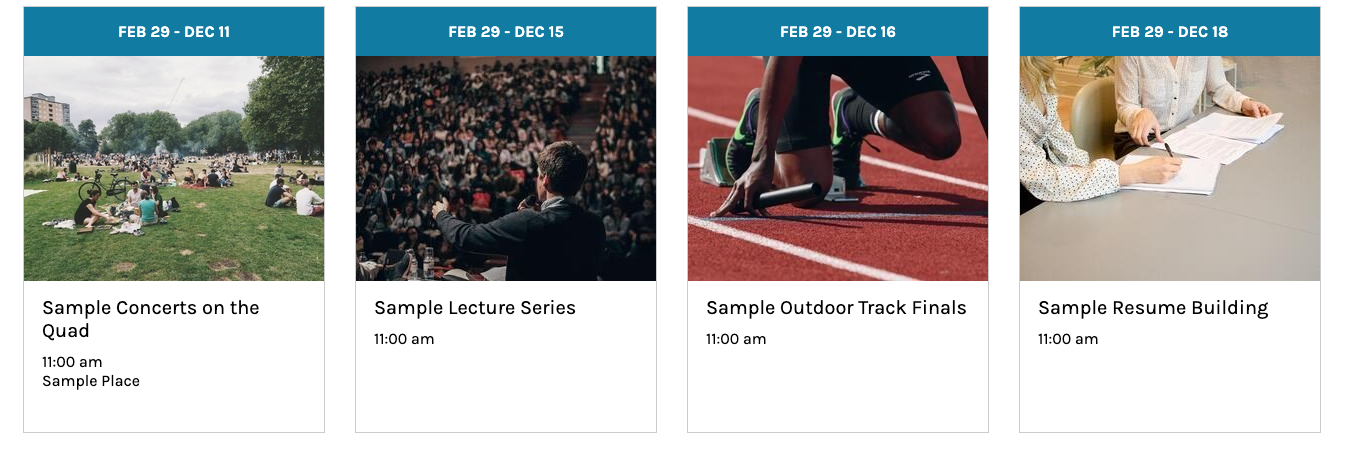The width and height of the screenshot is (1364, 463).
Task: Select the Sample Resume Building title link
Action: click(1153, 308)
